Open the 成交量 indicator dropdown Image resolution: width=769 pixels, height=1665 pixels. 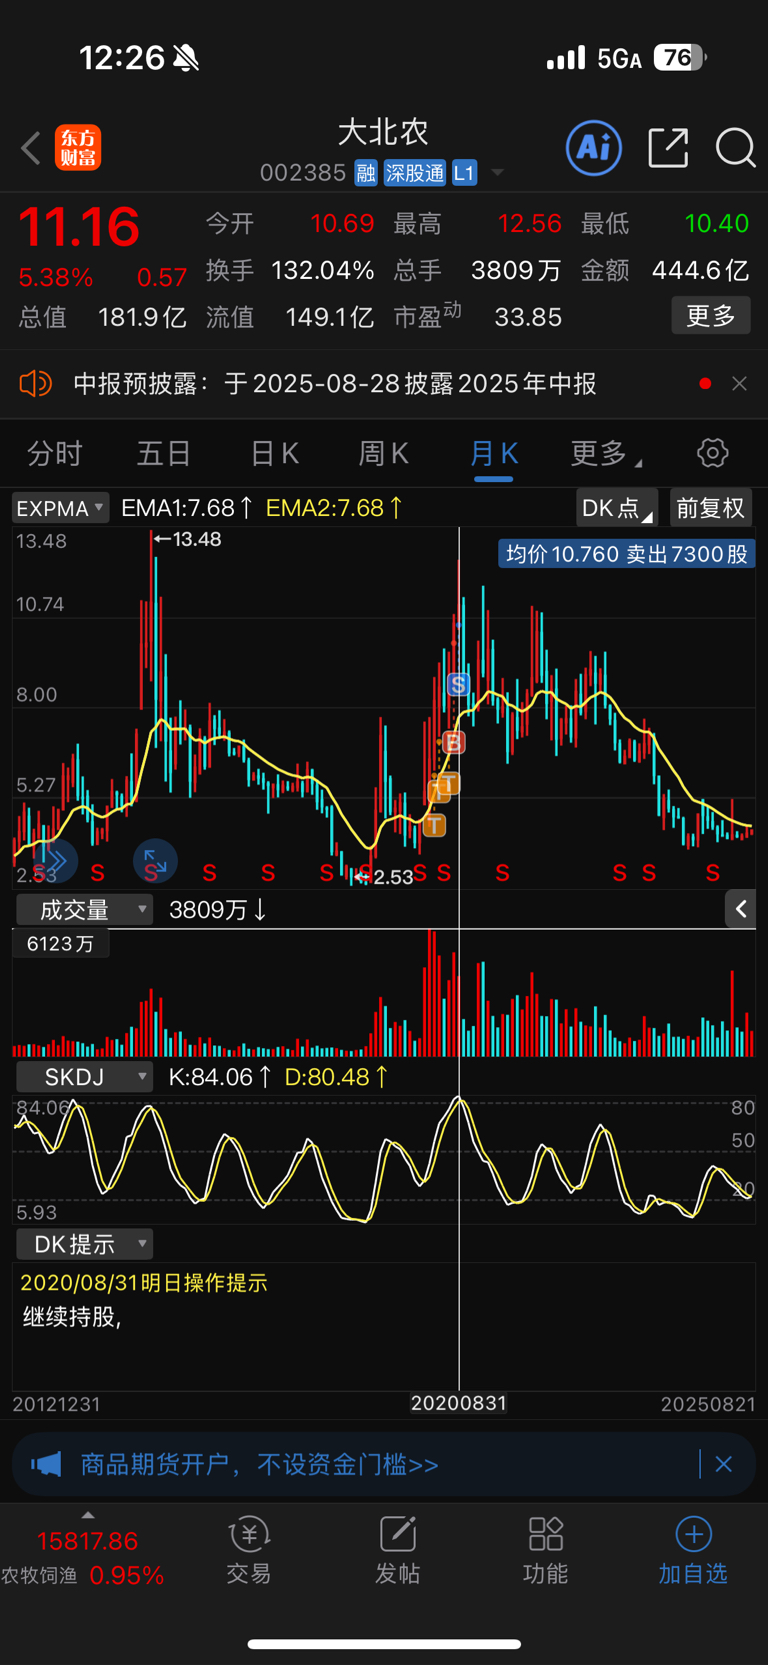tap(84, 909)
